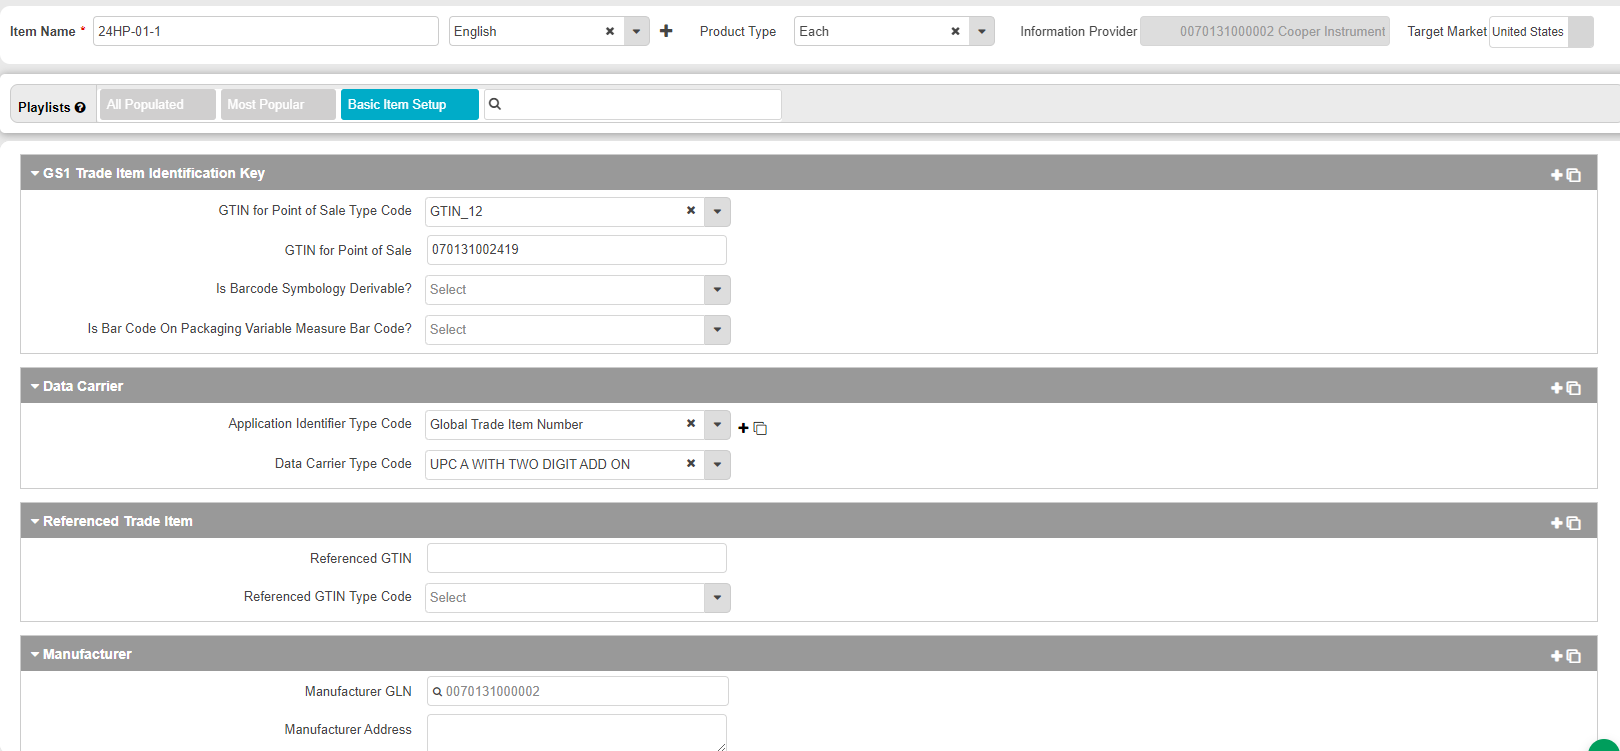This screenshot has height=751, width=1620.
Task: Click the copy icon beside Application Identifier Type Code
Action: click(x=760, y=428)
